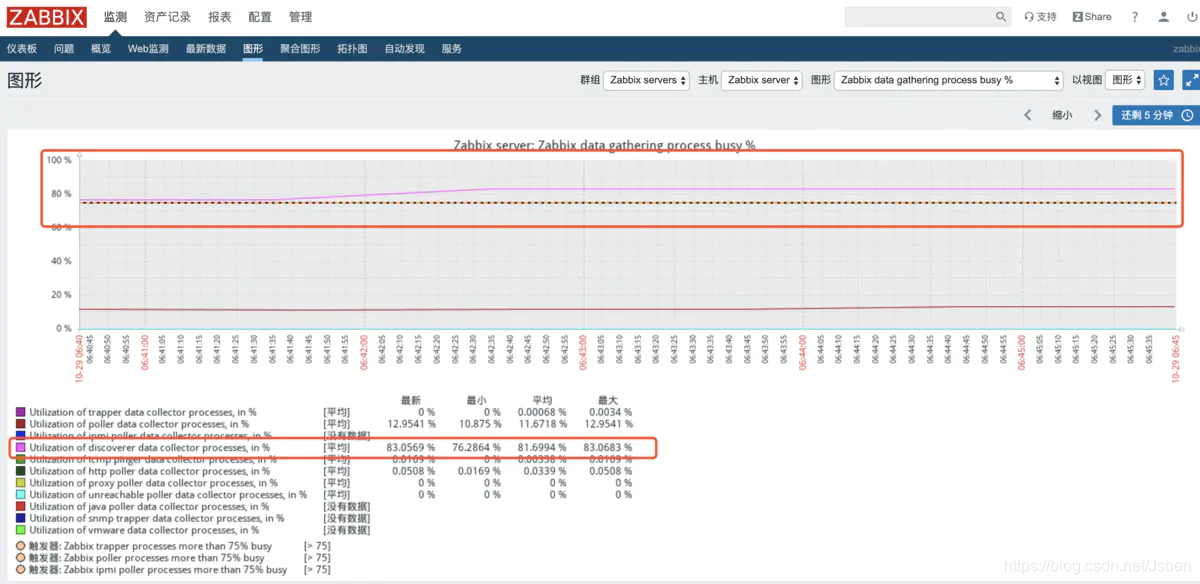Go to the next time period arrow
This screenshot has width=1200, height=584.
click(1097, 115)
